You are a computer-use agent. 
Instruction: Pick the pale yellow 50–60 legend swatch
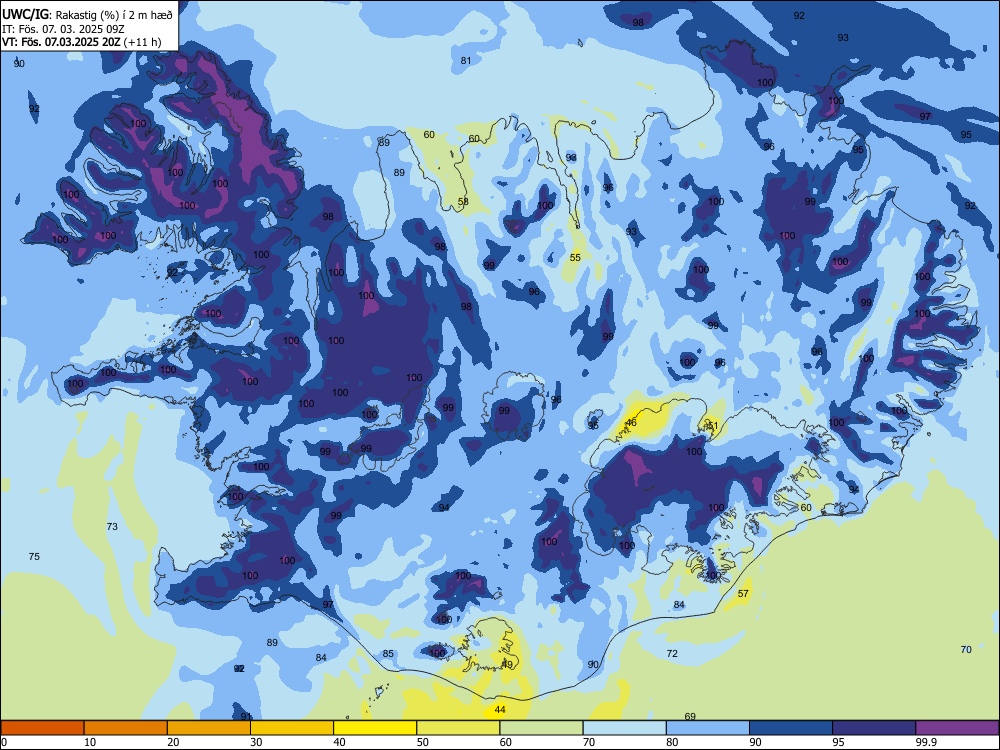tap(459, 728)
